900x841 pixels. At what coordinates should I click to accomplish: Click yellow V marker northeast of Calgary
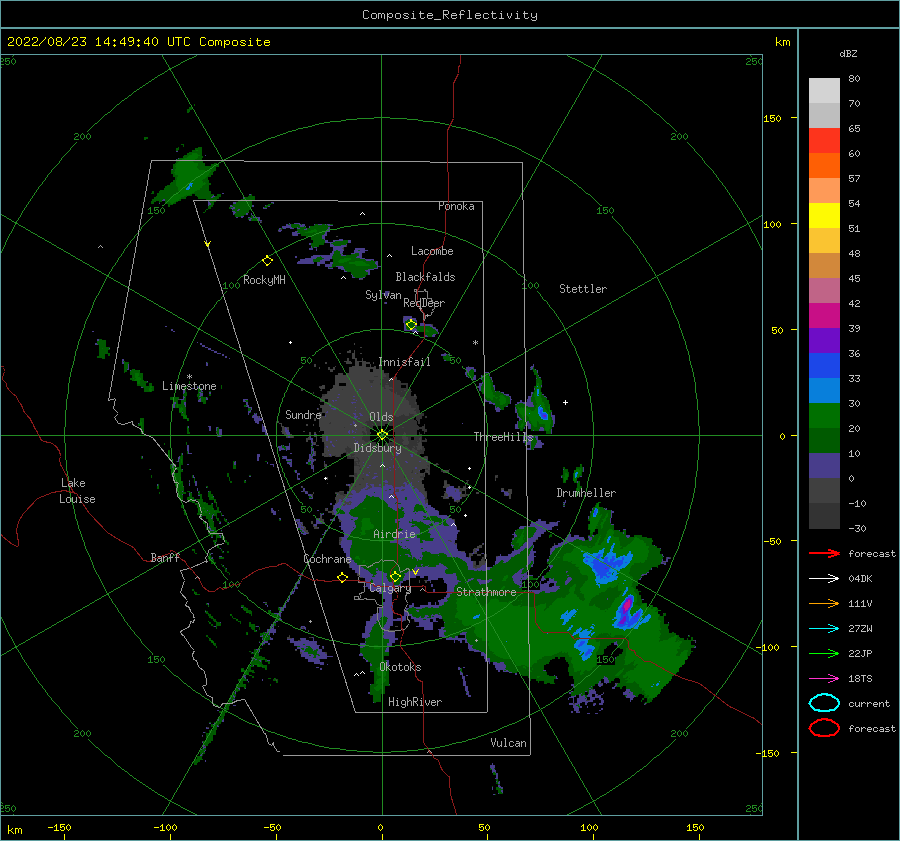tap(416, 572)
